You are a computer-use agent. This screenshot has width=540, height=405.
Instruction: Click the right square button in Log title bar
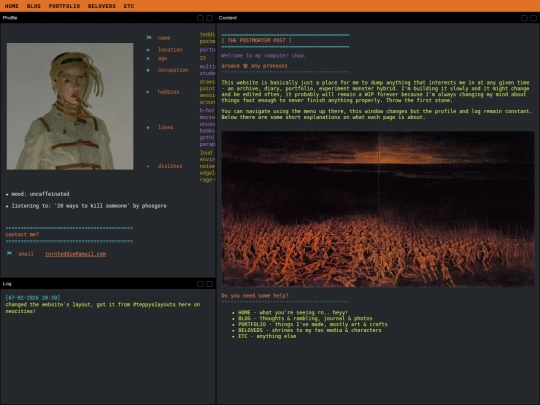pos(209,284)
